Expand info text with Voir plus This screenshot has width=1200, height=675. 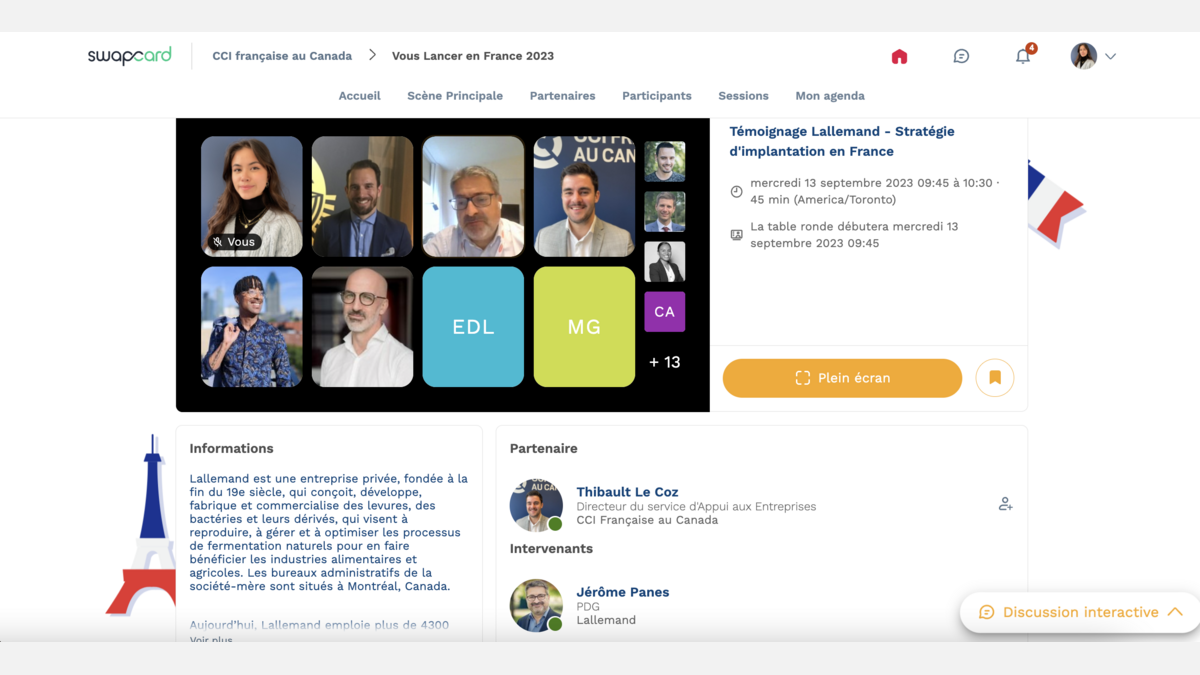211,638
